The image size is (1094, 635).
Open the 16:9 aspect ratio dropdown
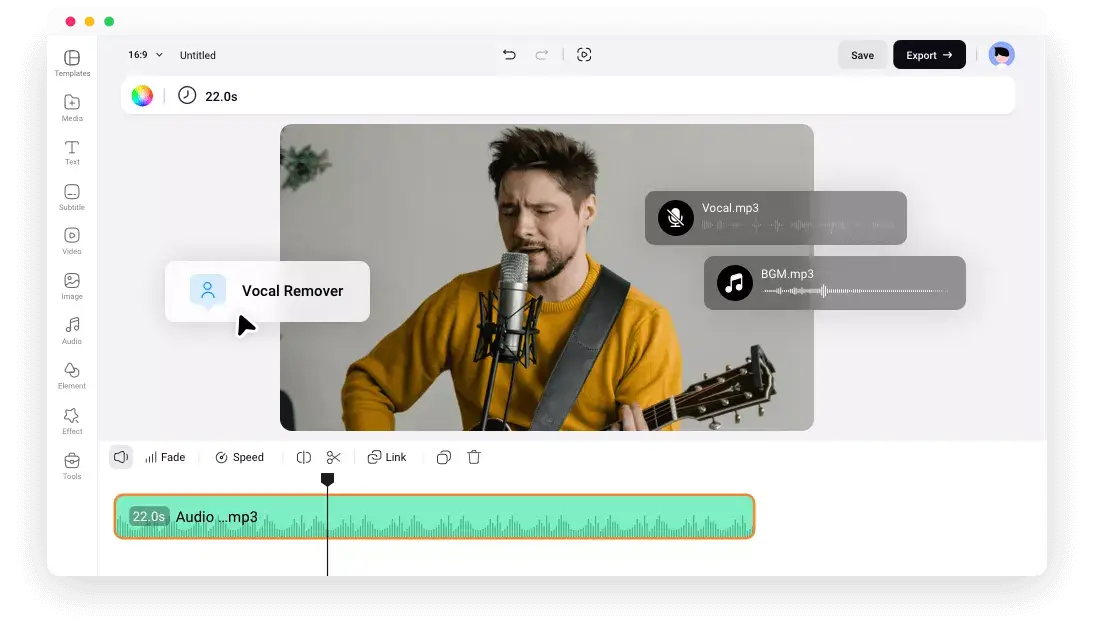[x=145, y=54]
